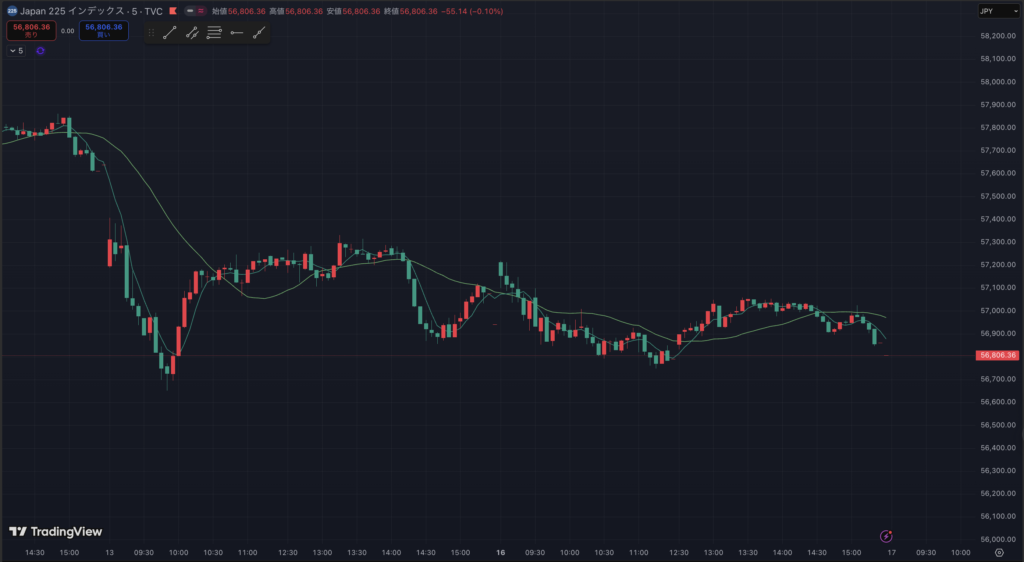Click the purple indicator loading icon
The height and width of the screenshot is (562, 1024).
[x=40, y=51]
